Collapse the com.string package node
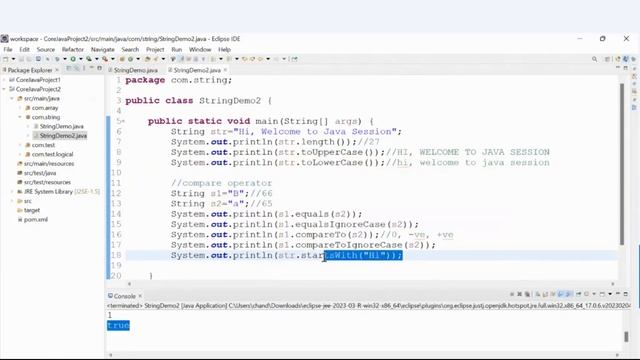The height and width of the screenshot is (360, 640). coord(20,117)
